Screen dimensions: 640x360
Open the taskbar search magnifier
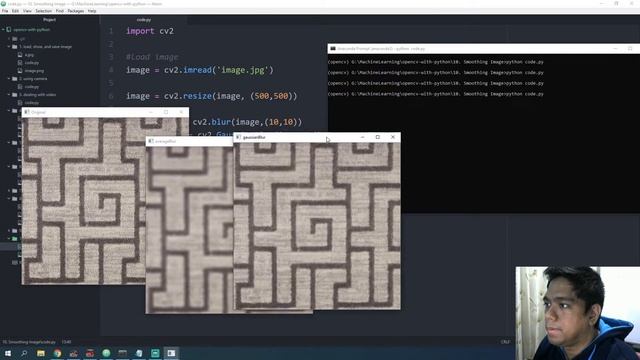click(24, 353)
